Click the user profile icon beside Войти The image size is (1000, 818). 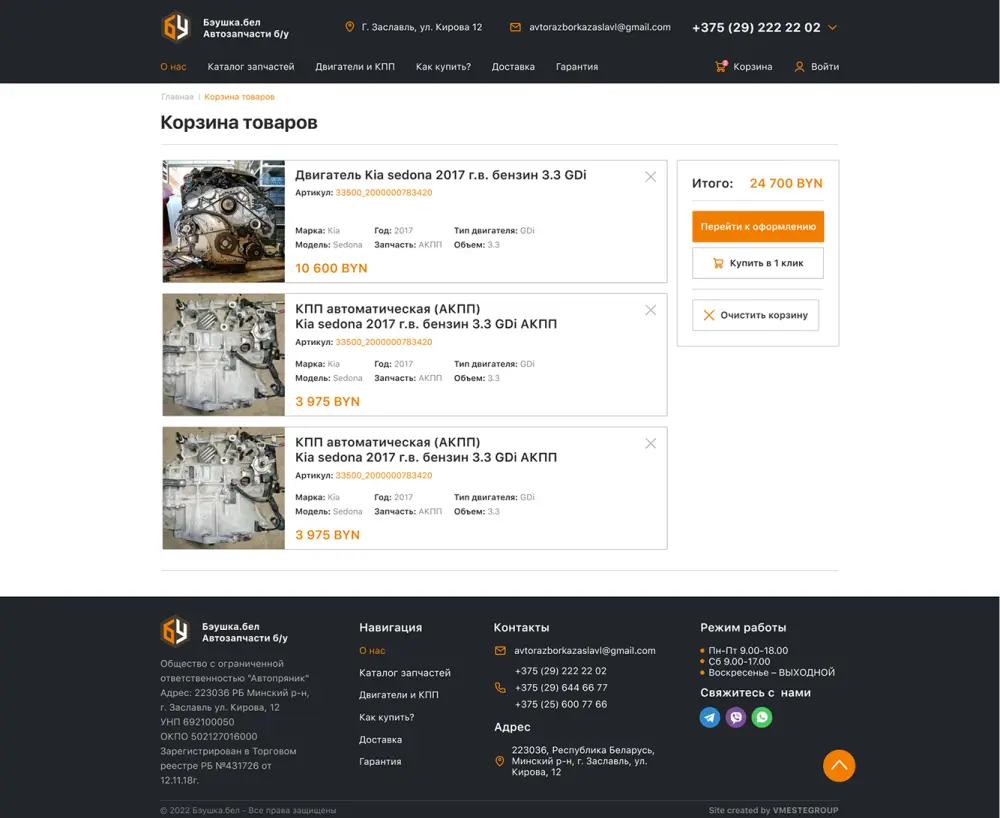tap(799, 66)
